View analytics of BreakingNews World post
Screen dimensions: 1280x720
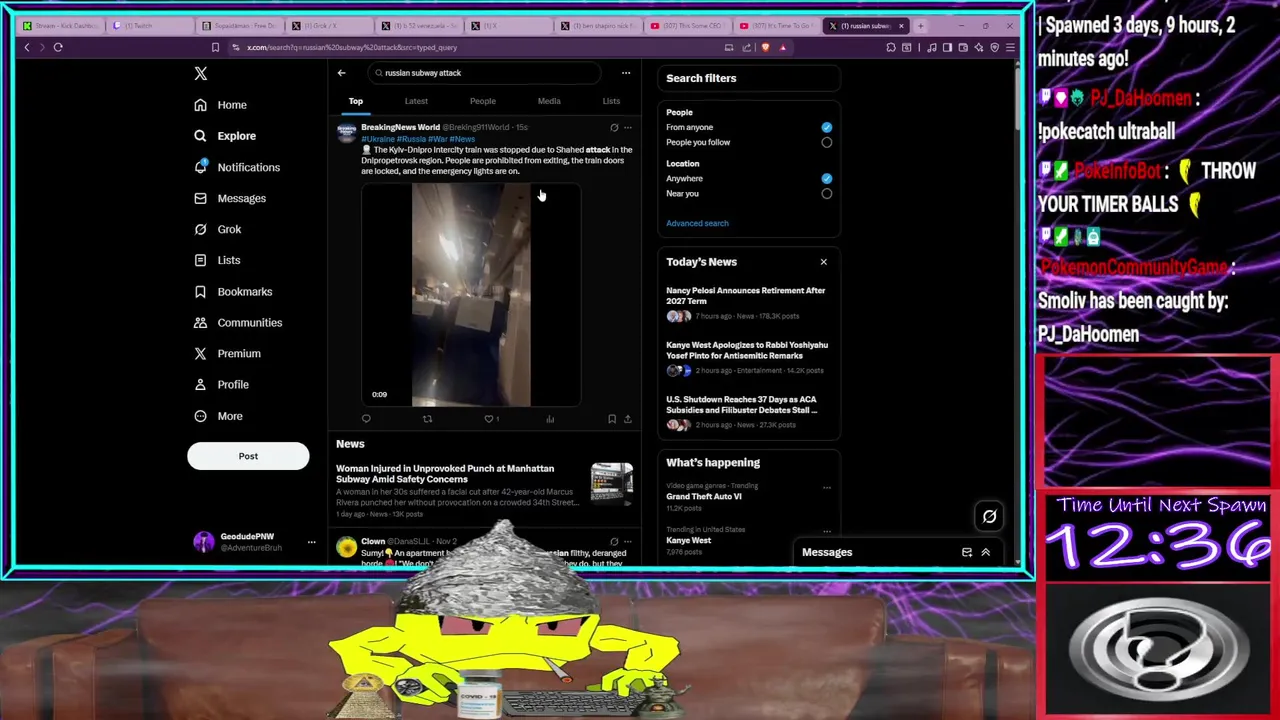(x=550, y=419)
